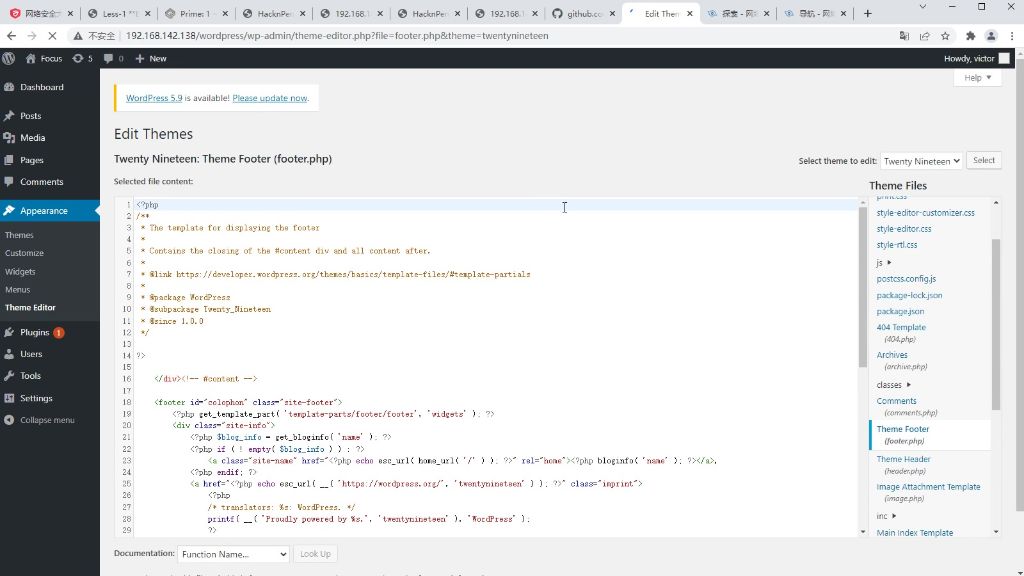
Task: Open Customize under Appearance
Action: pos(24,253)
